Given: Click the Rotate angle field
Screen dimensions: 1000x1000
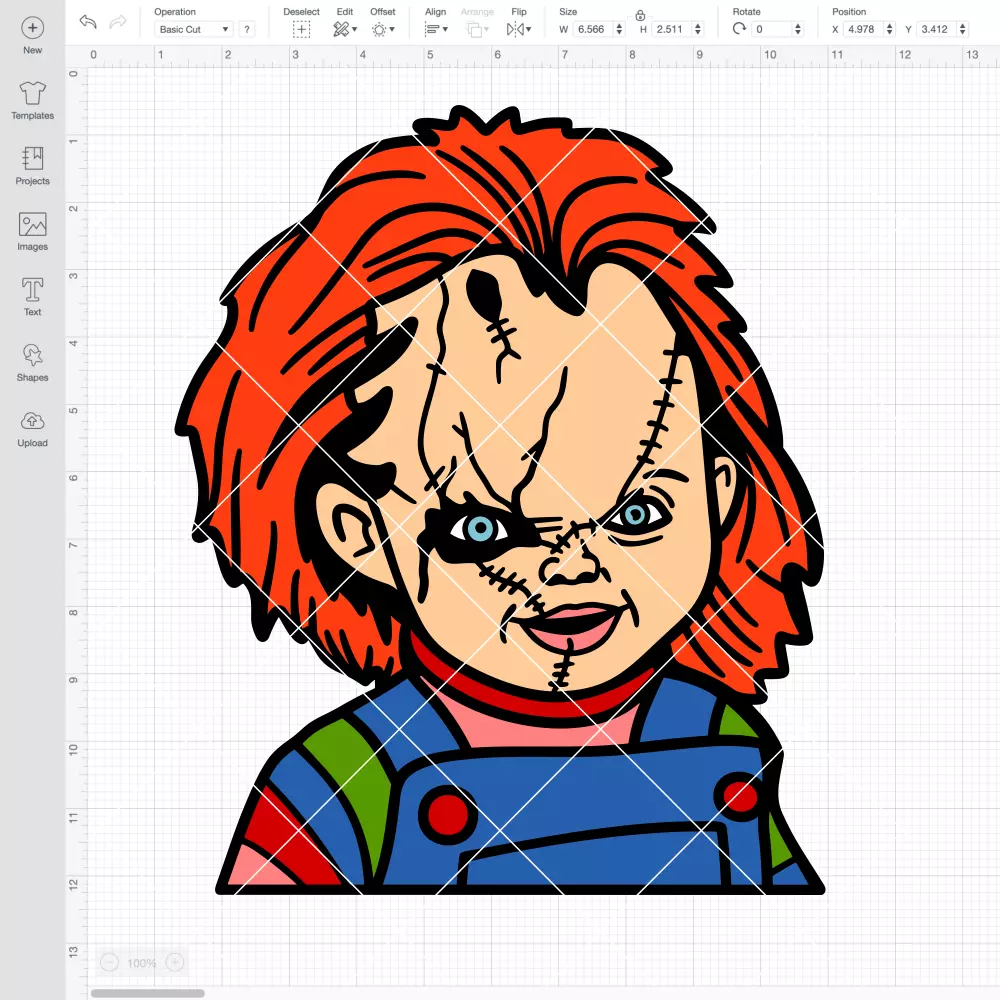Looking at the screenshot, I should pyautogui.click(x=772, y=29).
